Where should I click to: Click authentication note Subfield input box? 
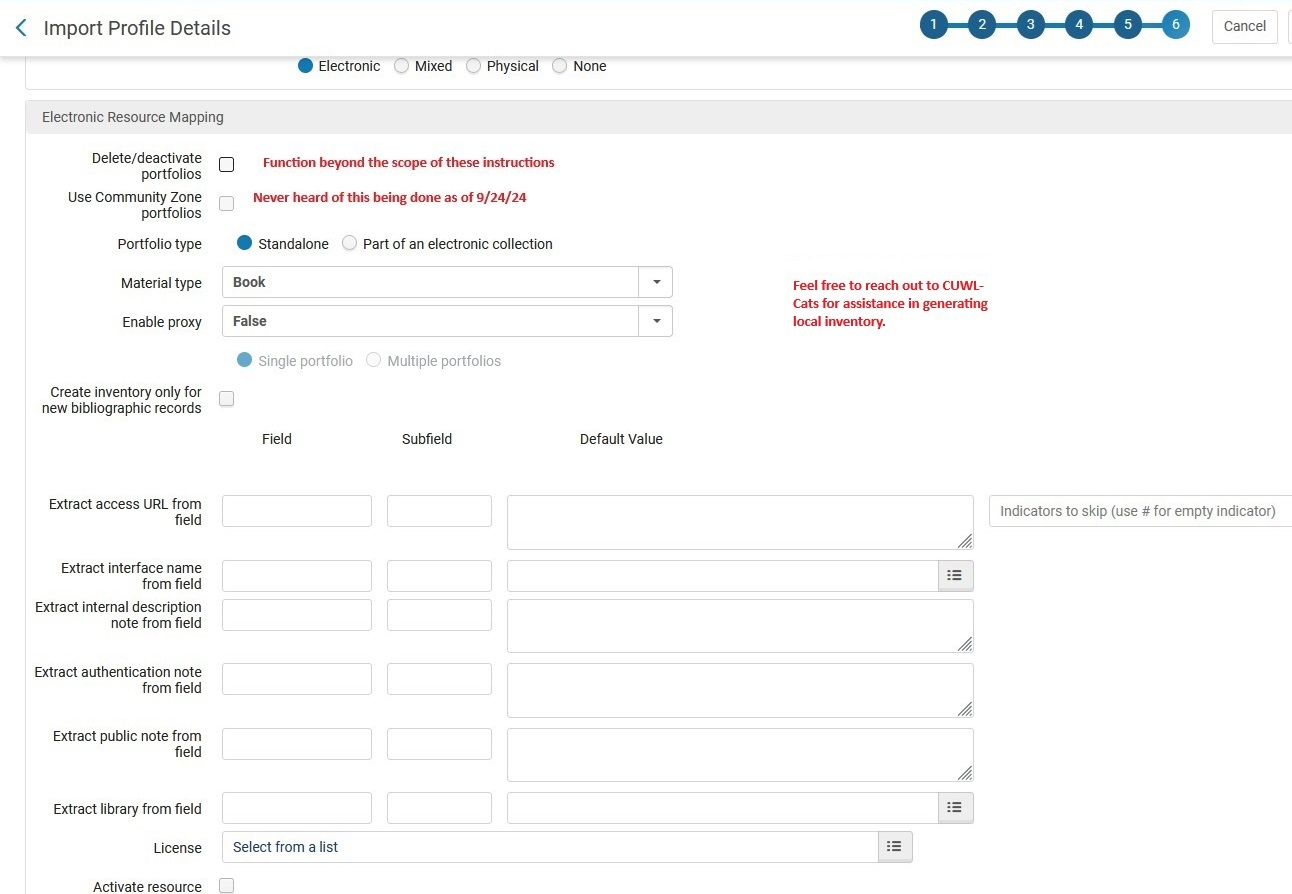pyautogui.click(x=439, y=679)
